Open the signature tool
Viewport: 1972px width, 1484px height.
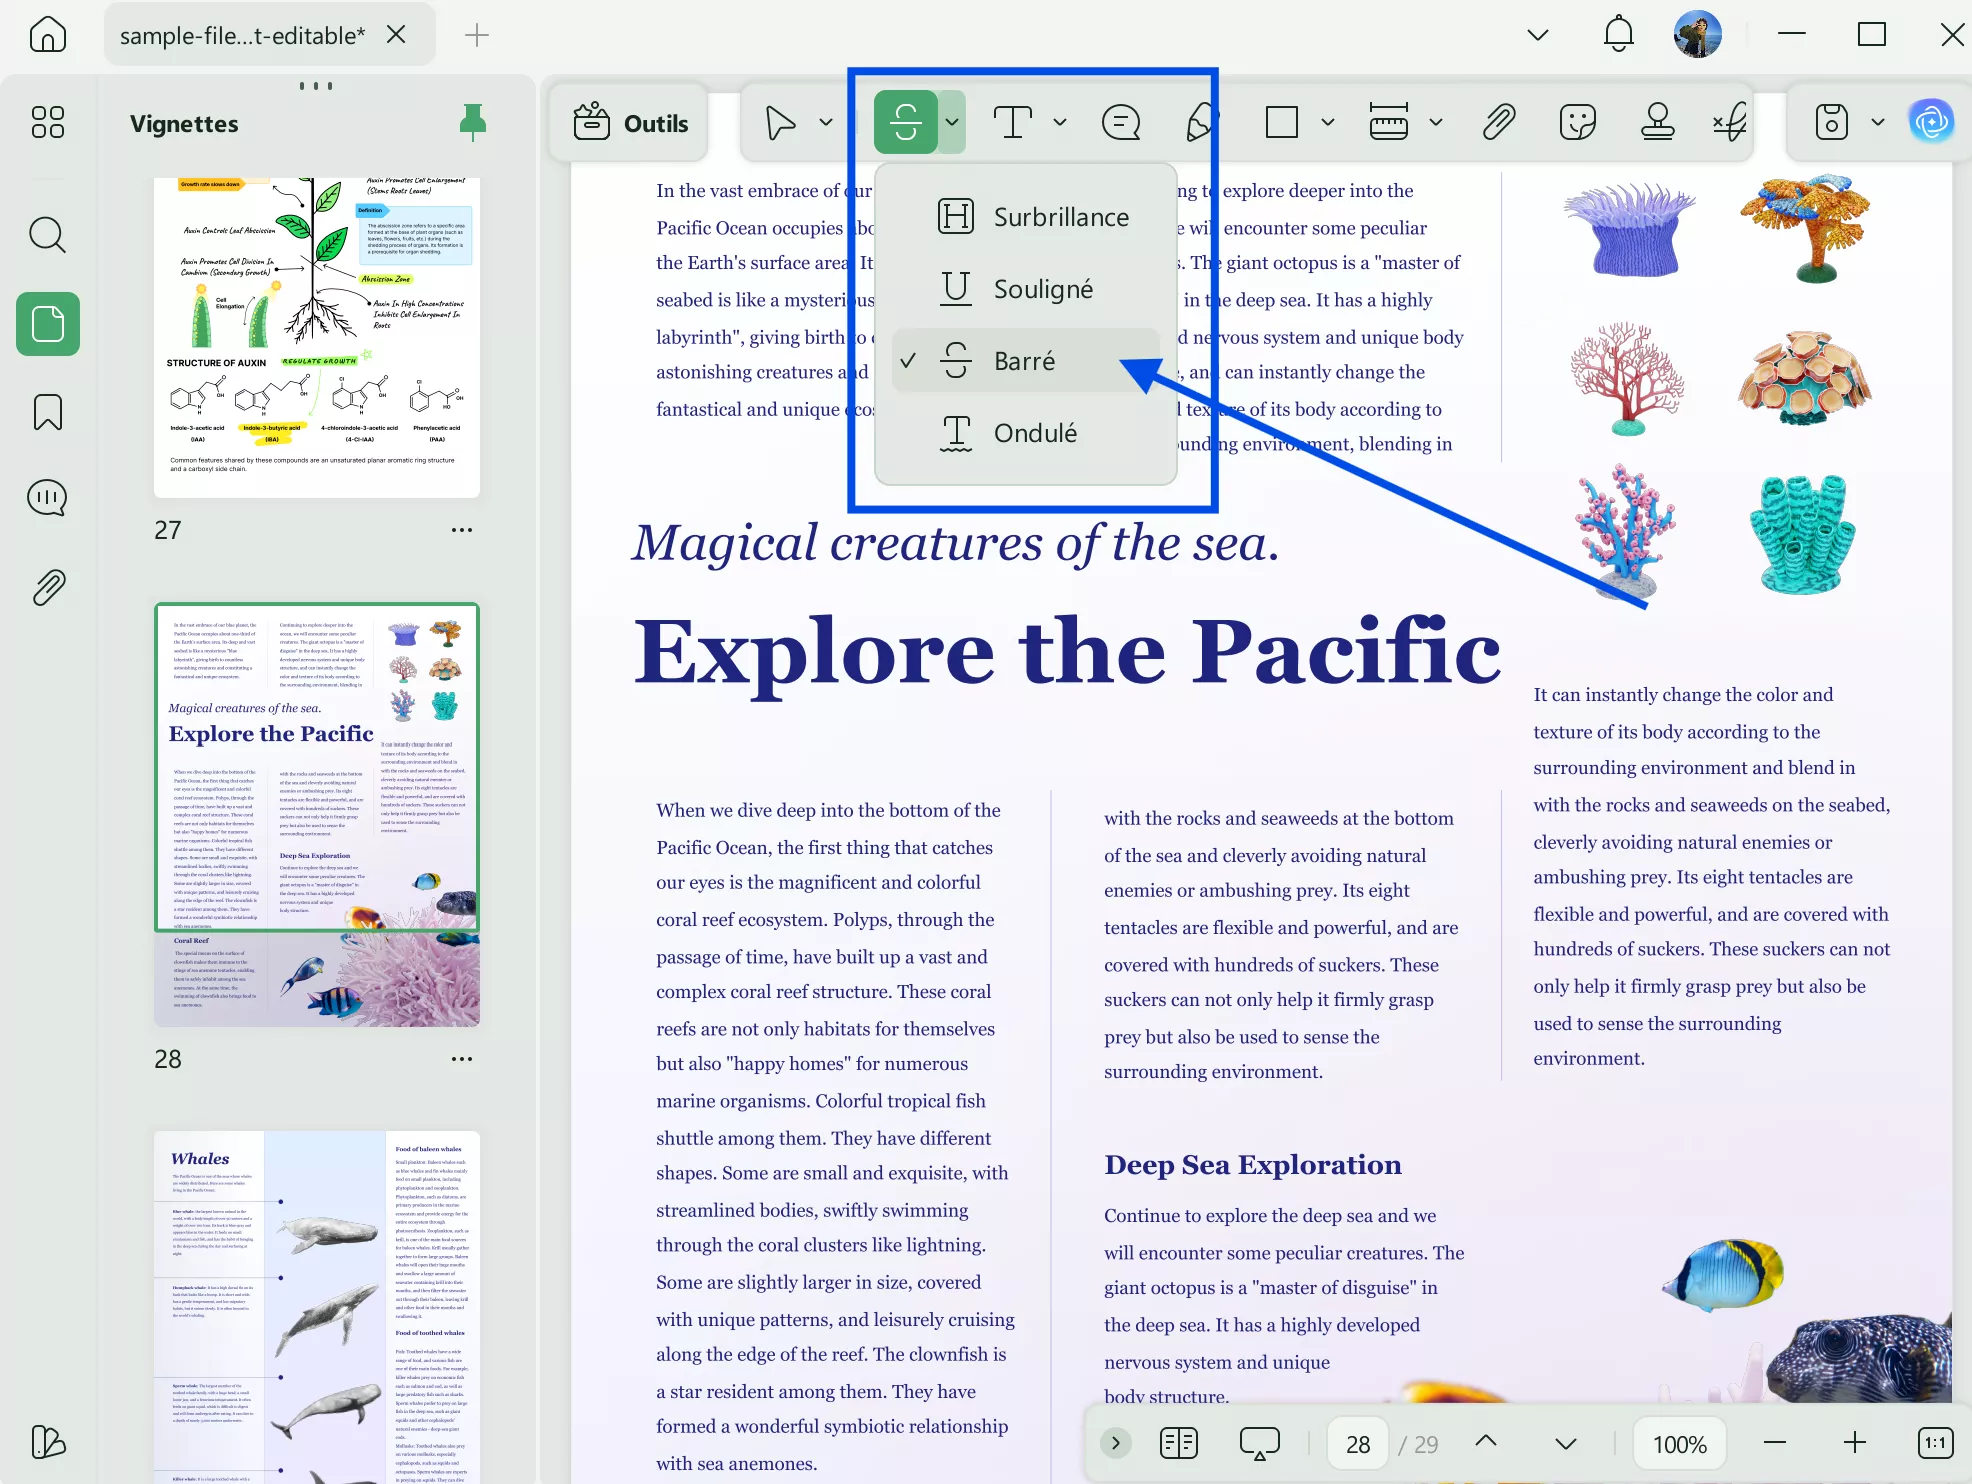click(x=1730, y=122)
